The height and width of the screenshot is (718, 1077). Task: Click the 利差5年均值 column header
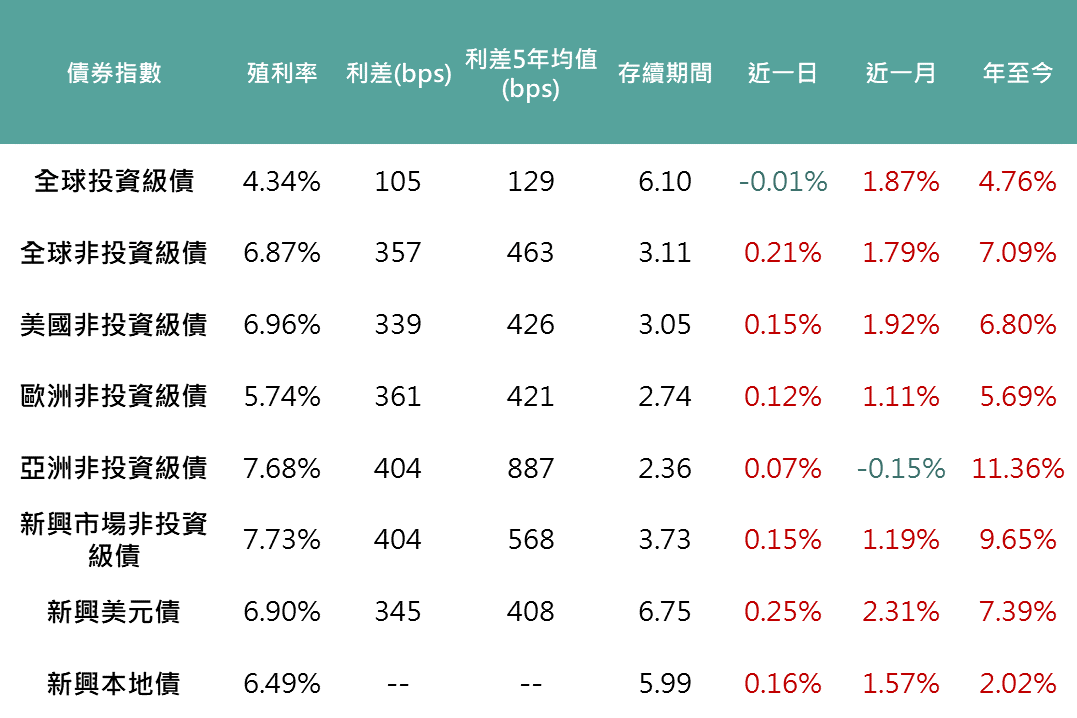click(530, 73)
